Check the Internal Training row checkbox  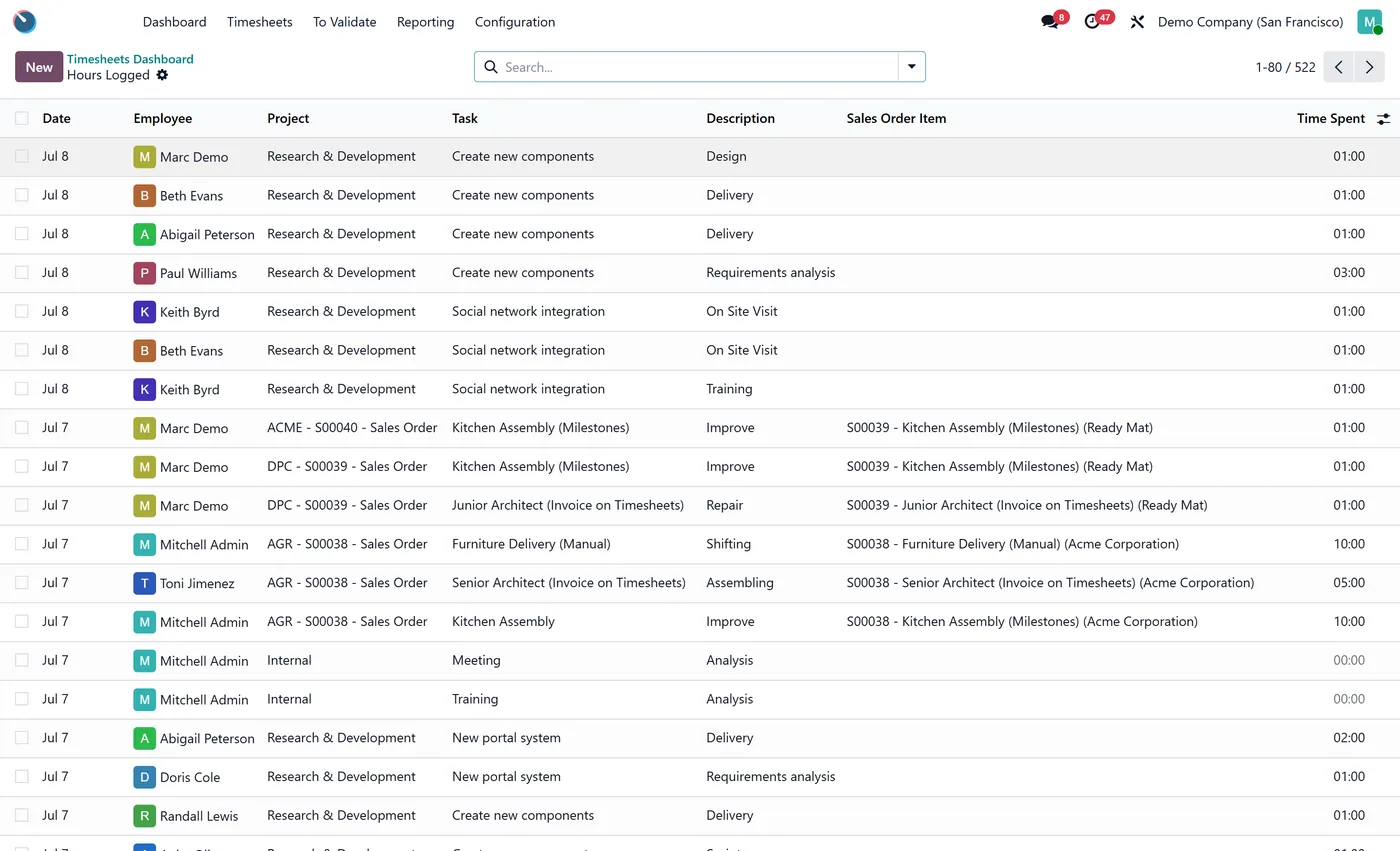click(22, 699)
